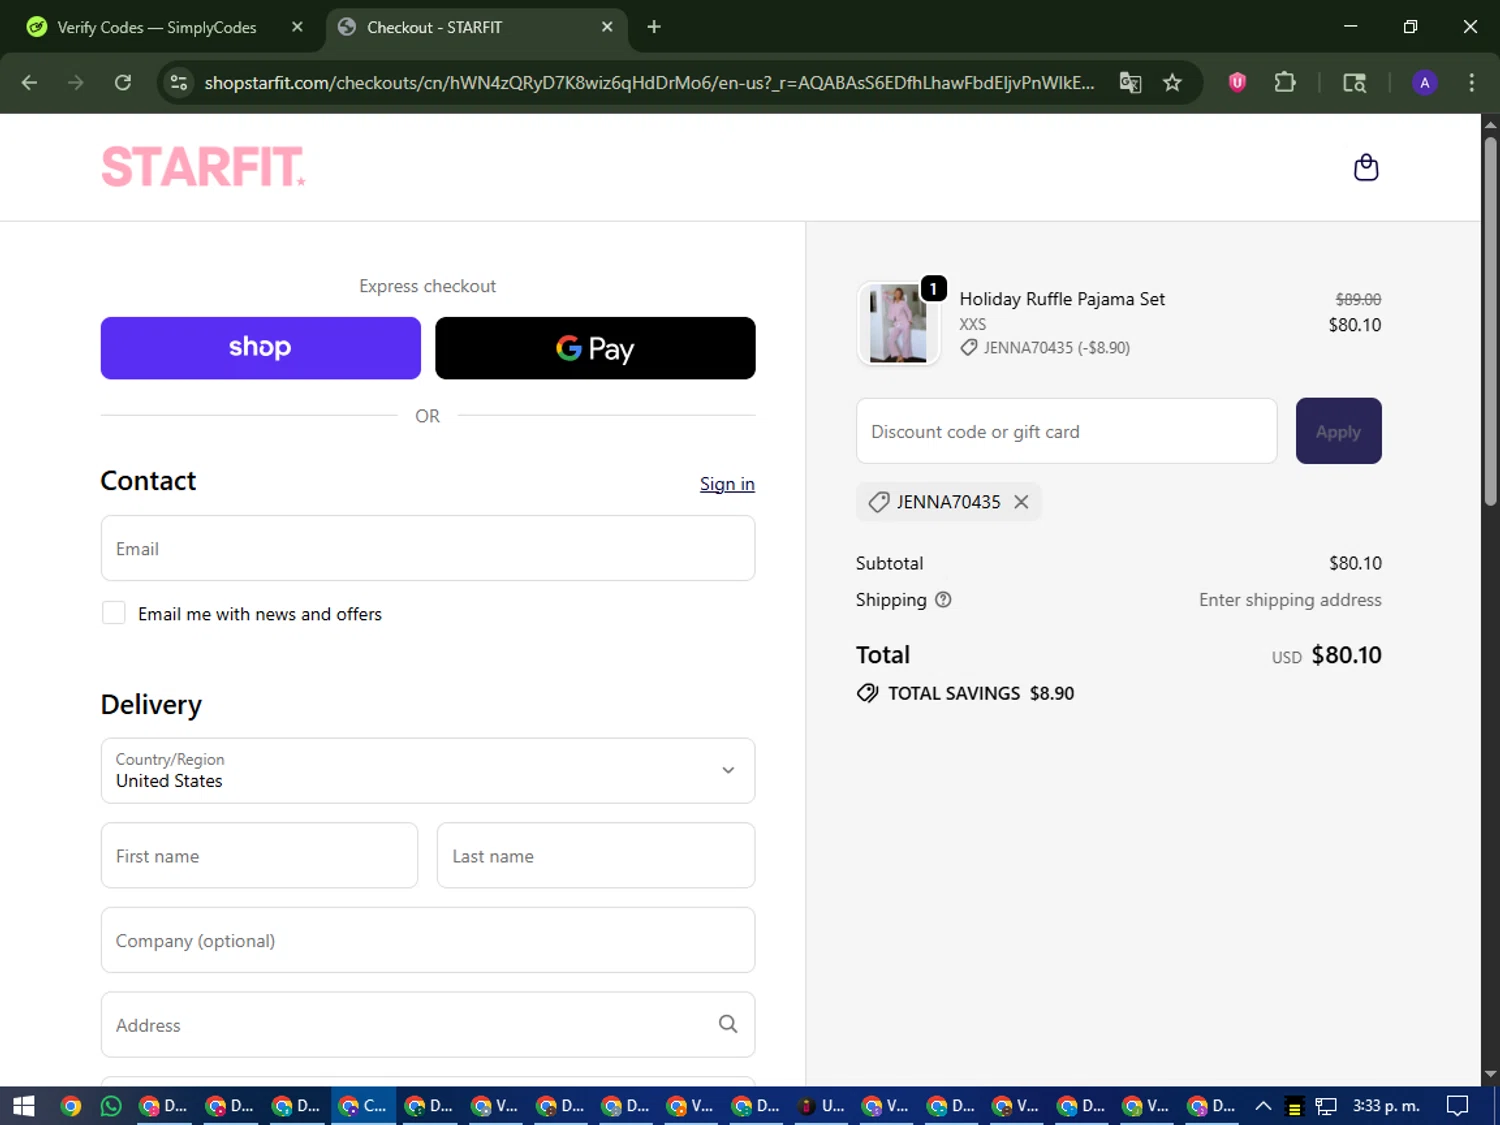Click the Address field search magnifier icon

[728, 1024]
